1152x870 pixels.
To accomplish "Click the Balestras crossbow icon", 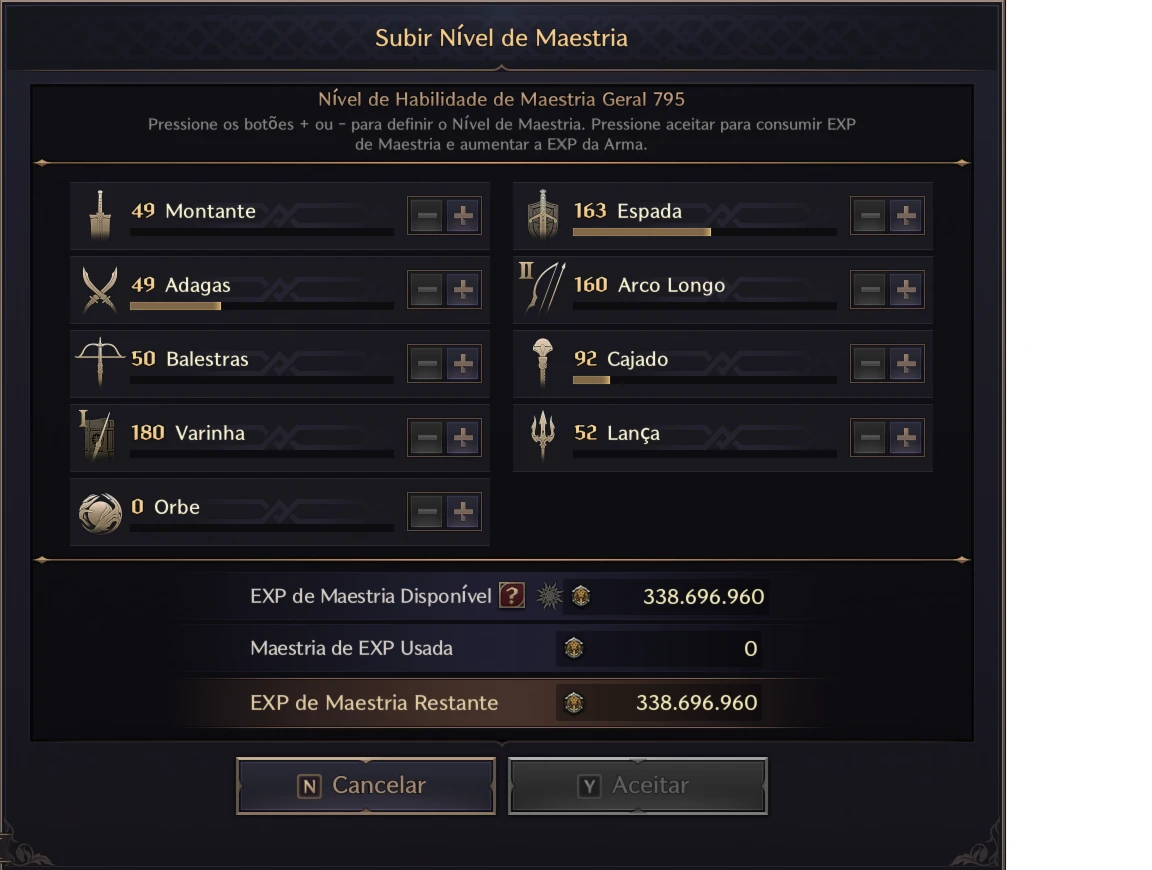I will [x=100, y=362].
